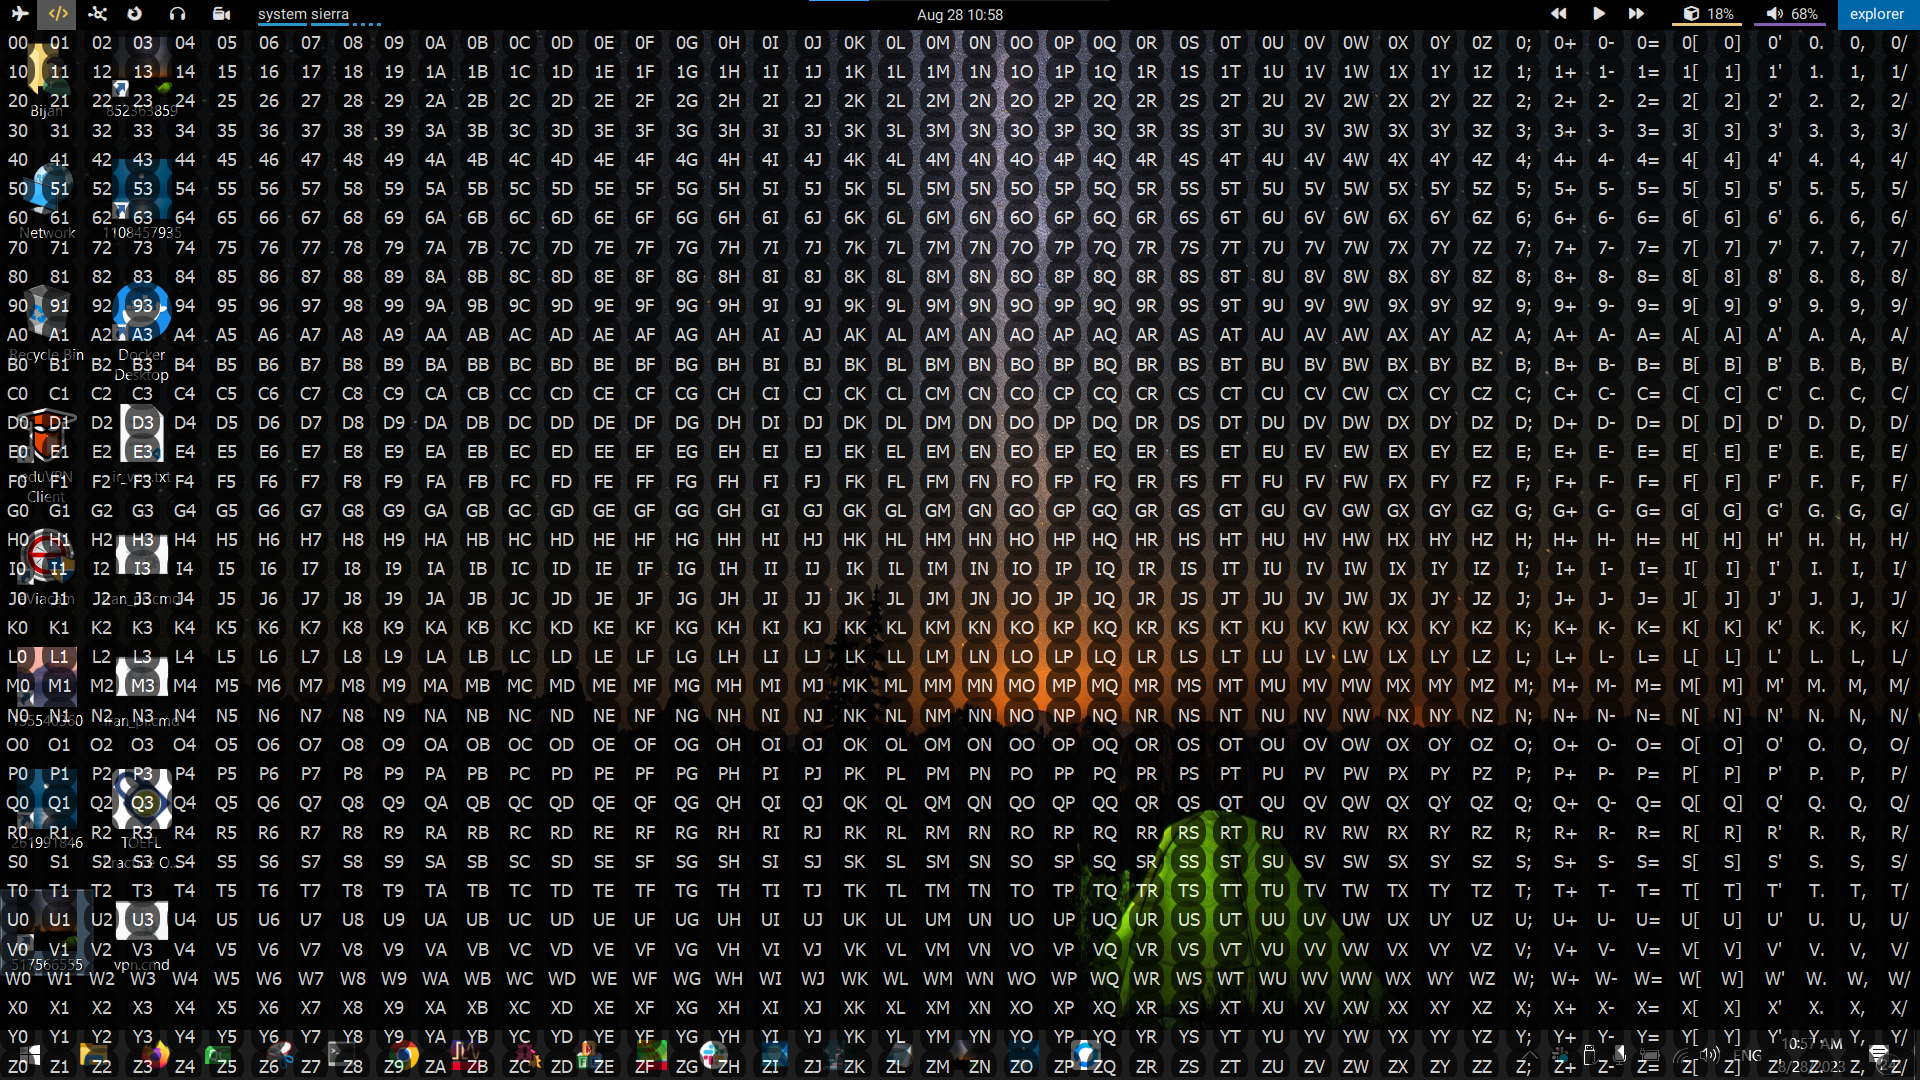Switch to the 'sierra' workspace label
1920x1080 pixels.
(330, 14)
